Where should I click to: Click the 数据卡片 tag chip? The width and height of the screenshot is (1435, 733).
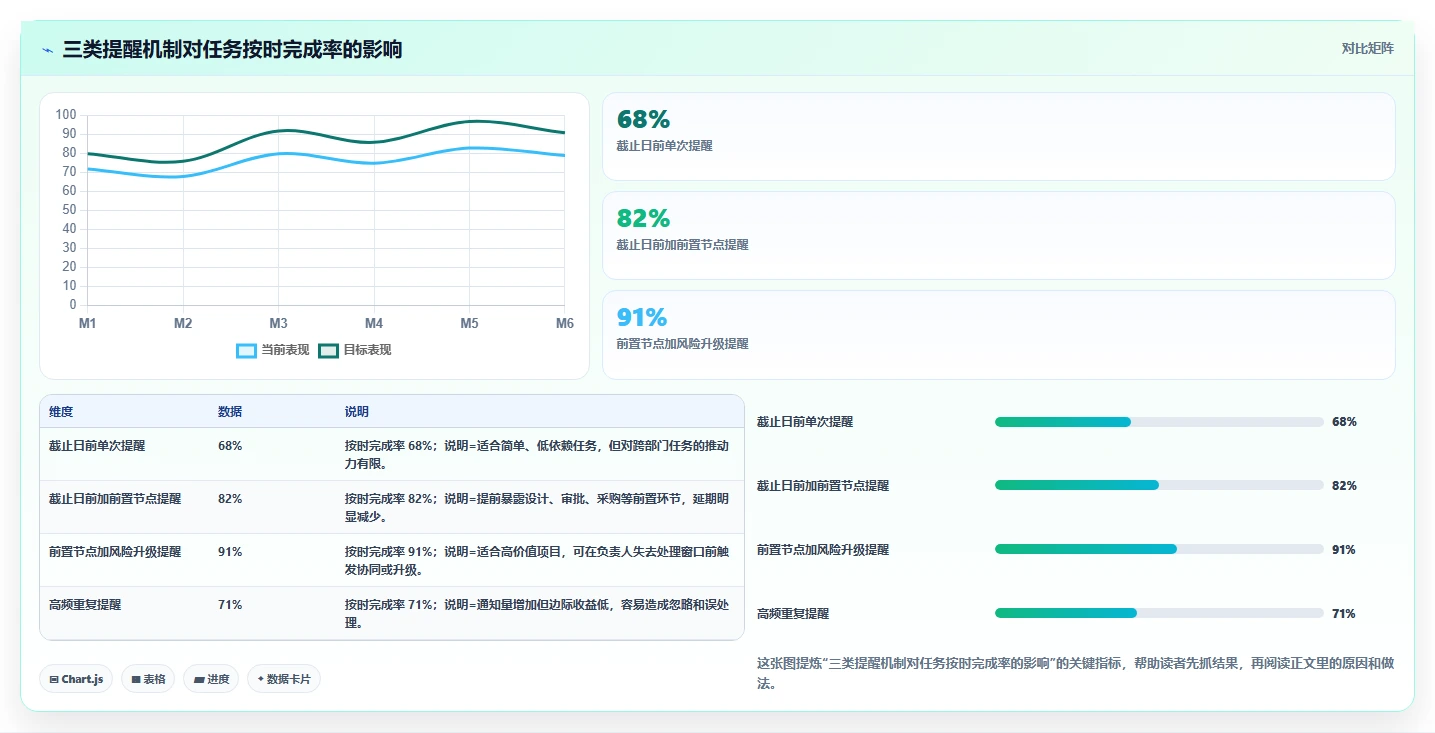[x=284, y=679]
